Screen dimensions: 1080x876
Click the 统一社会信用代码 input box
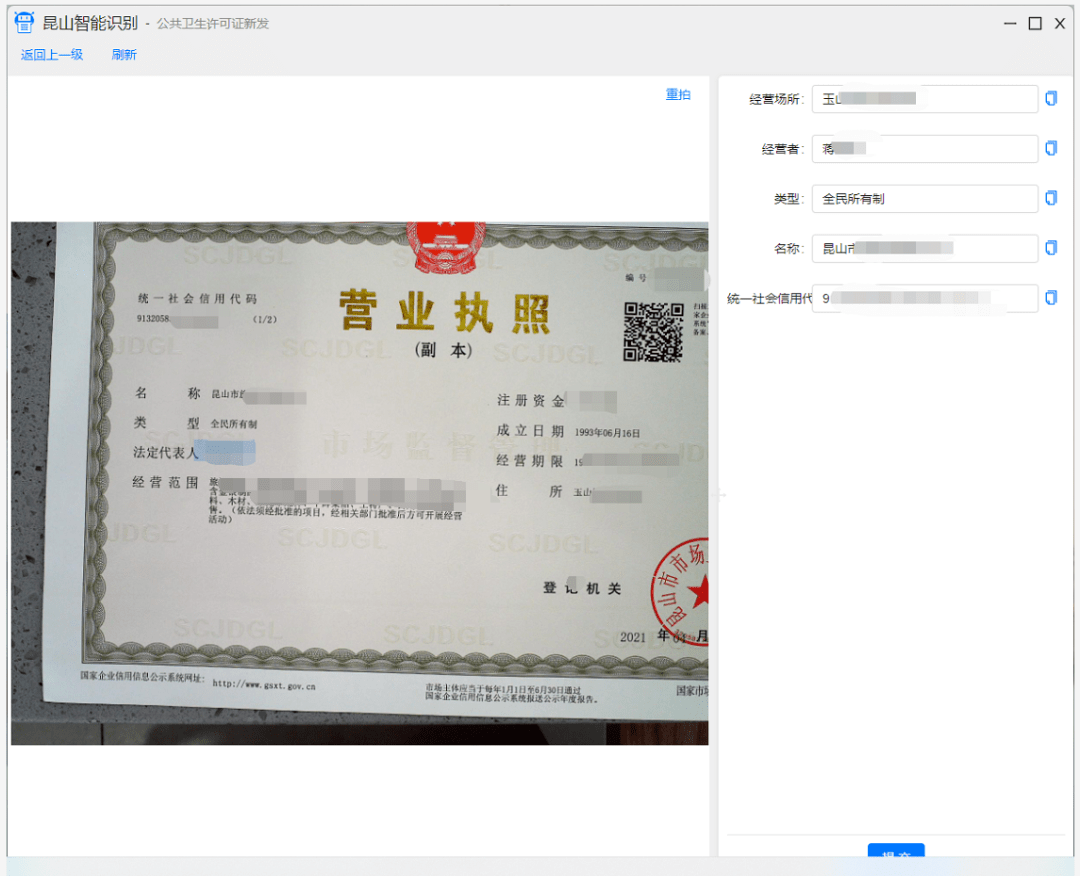point(924,299)
